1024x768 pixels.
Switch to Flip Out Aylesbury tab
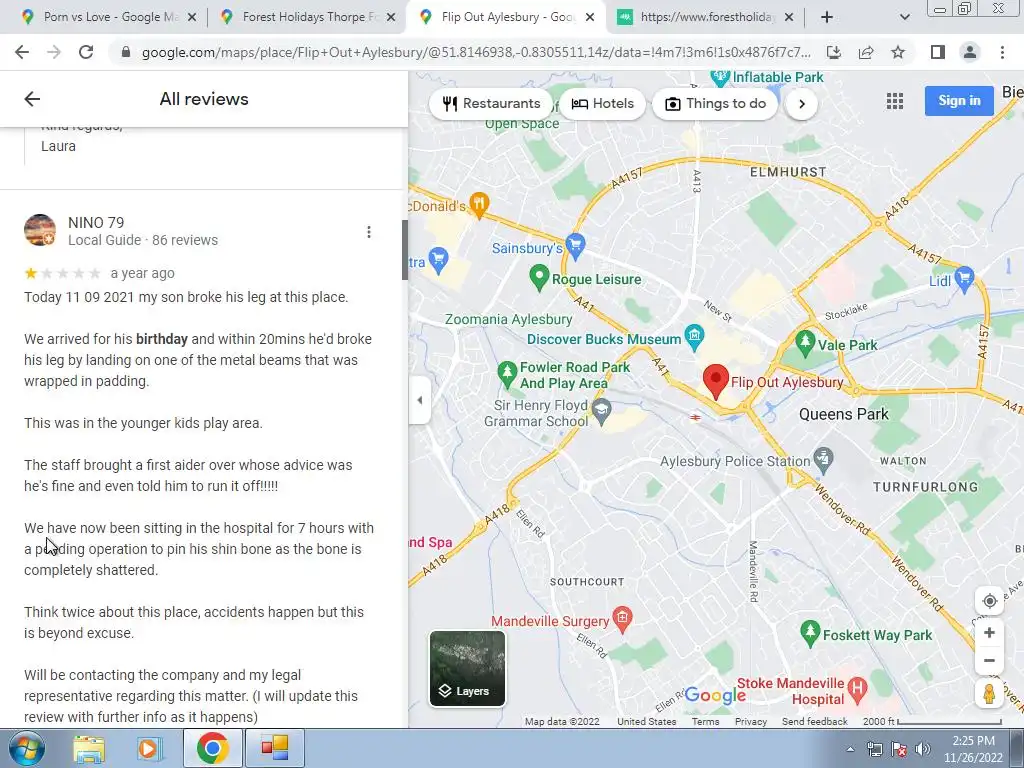506,17
